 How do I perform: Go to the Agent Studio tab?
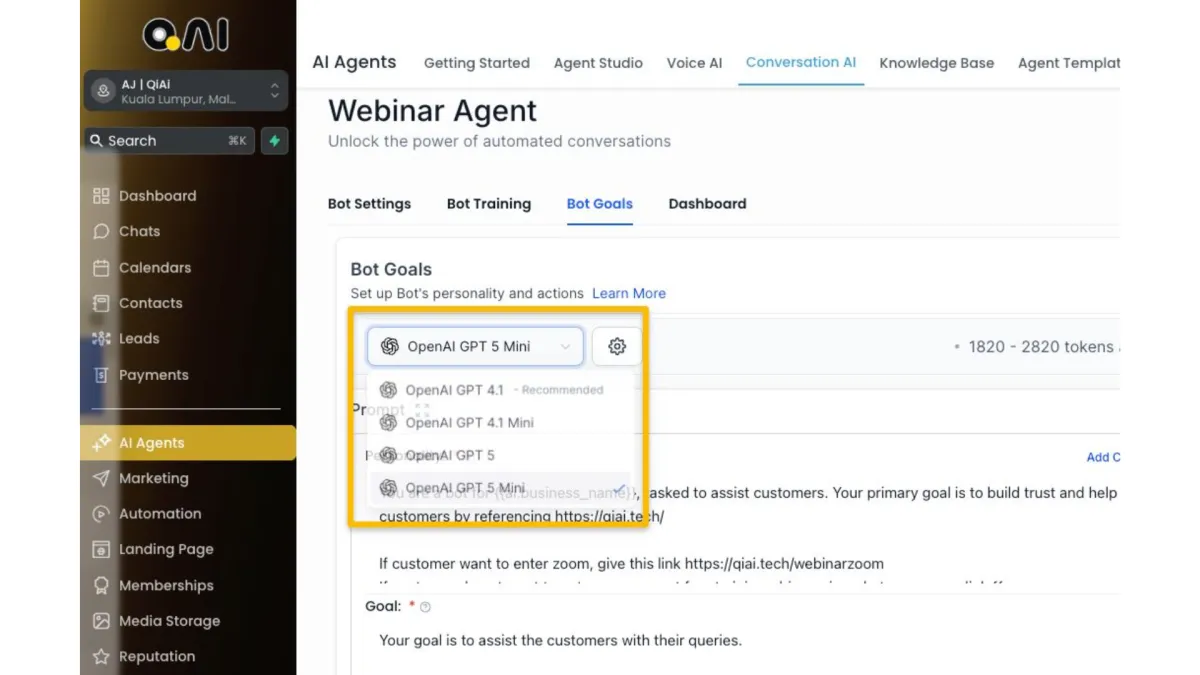click(598, 63)
